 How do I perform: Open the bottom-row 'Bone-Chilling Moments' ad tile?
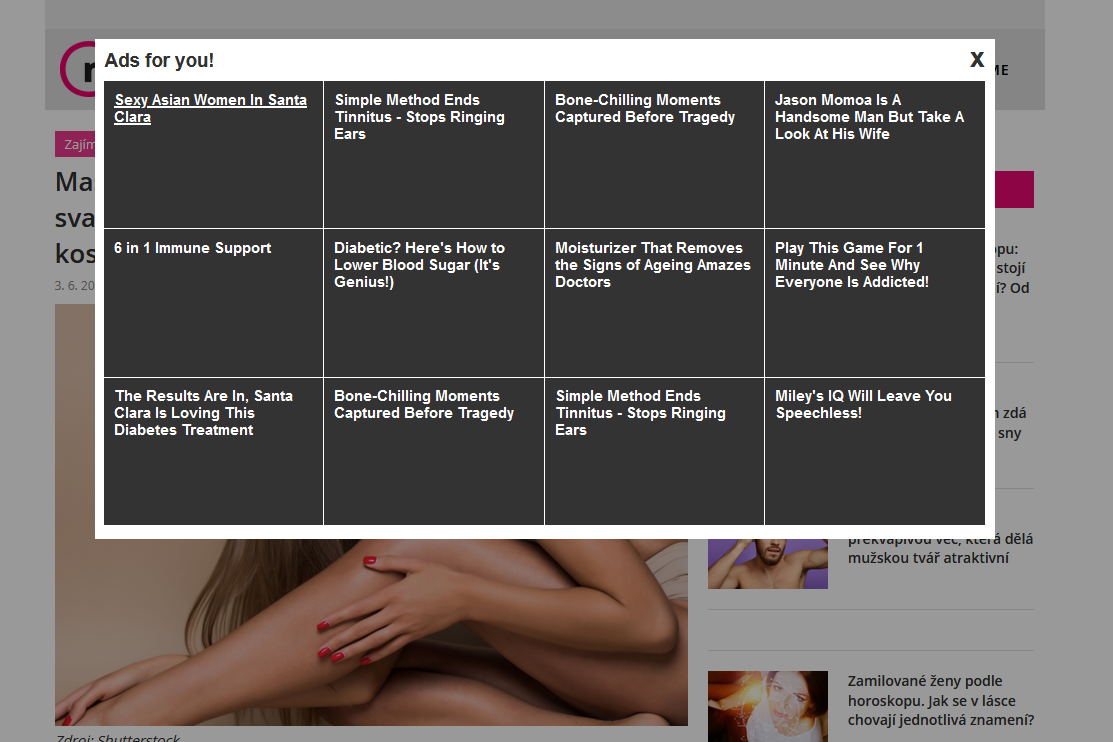434,452
